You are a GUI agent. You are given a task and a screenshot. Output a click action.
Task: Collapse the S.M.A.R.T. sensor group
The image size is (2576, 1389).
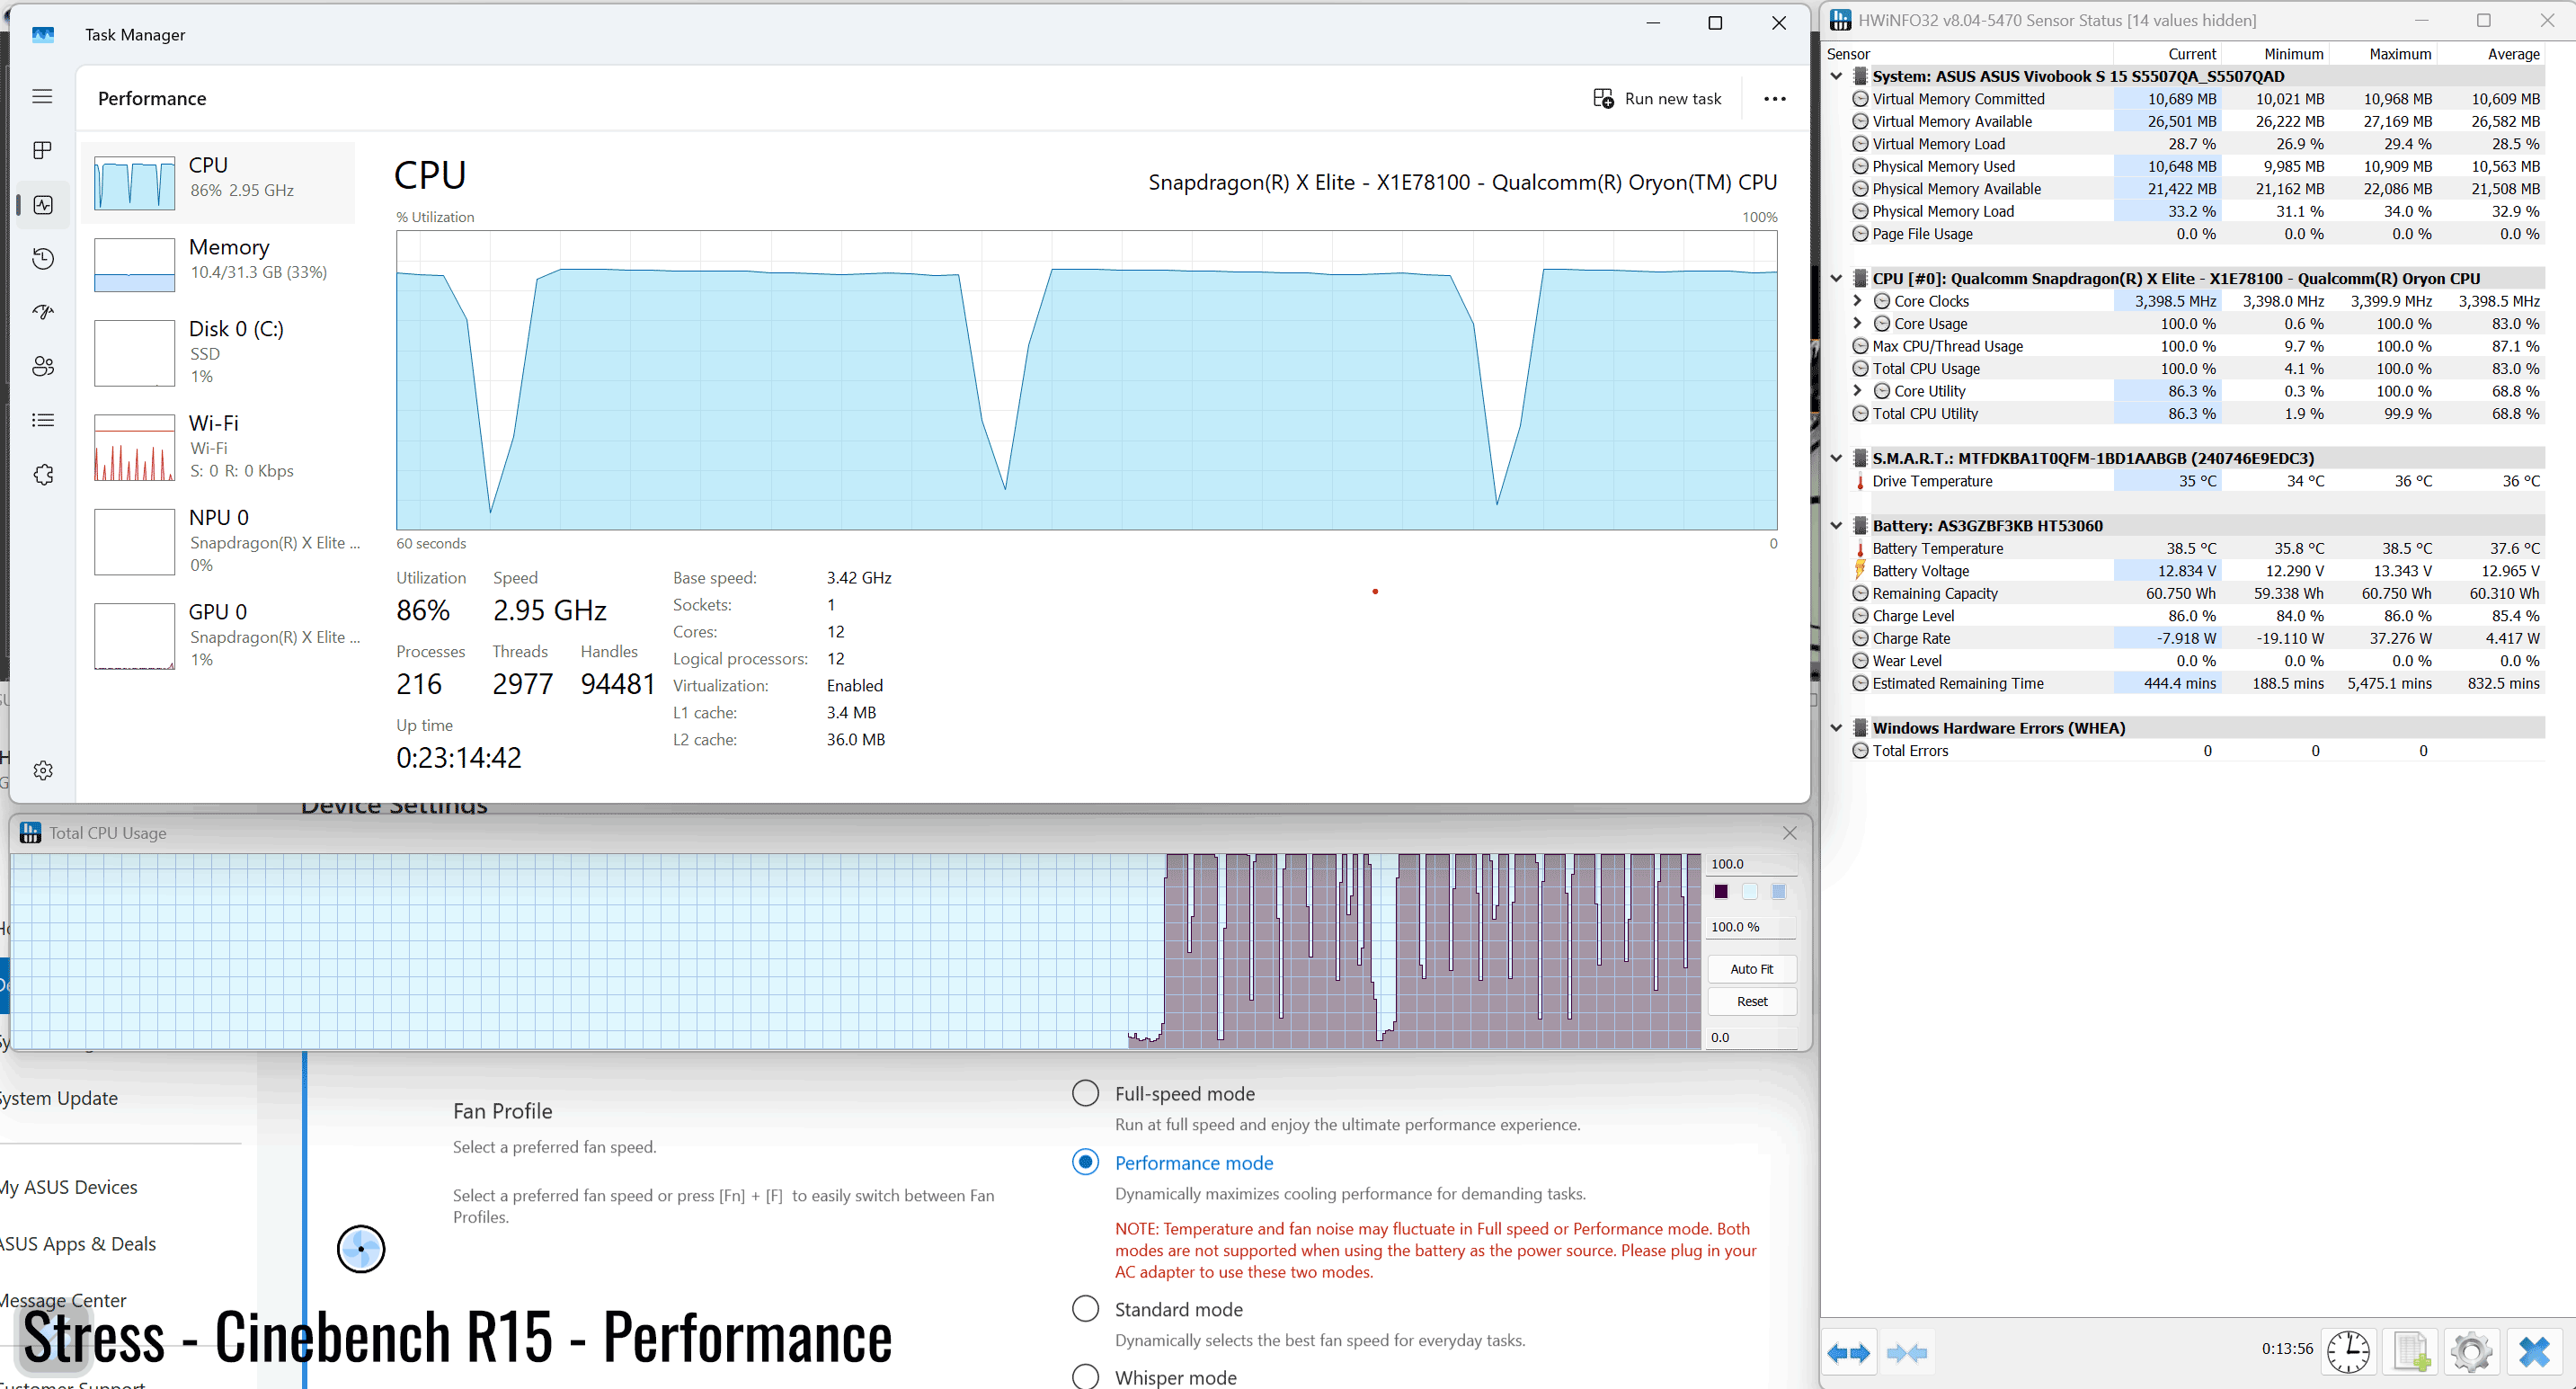click(x=1836, y=459)
